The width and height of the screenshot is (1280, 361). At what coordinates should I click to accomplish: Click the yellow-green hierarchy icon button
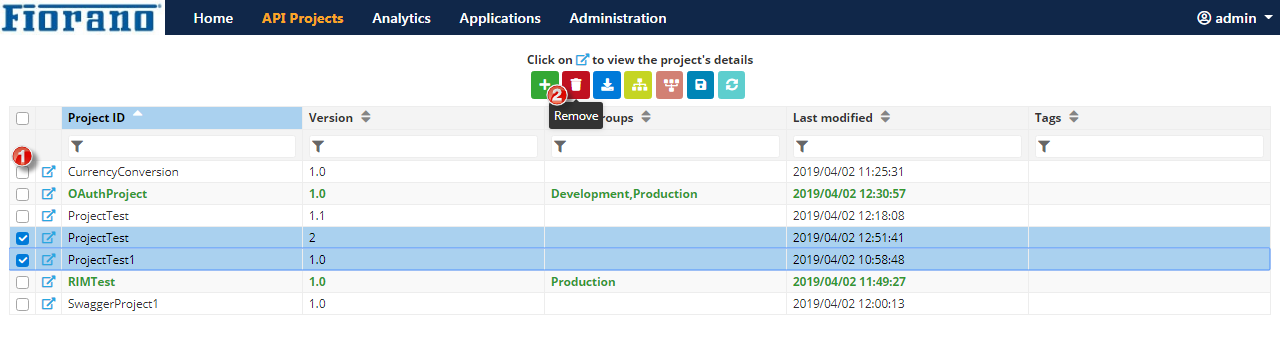[638, 85]
